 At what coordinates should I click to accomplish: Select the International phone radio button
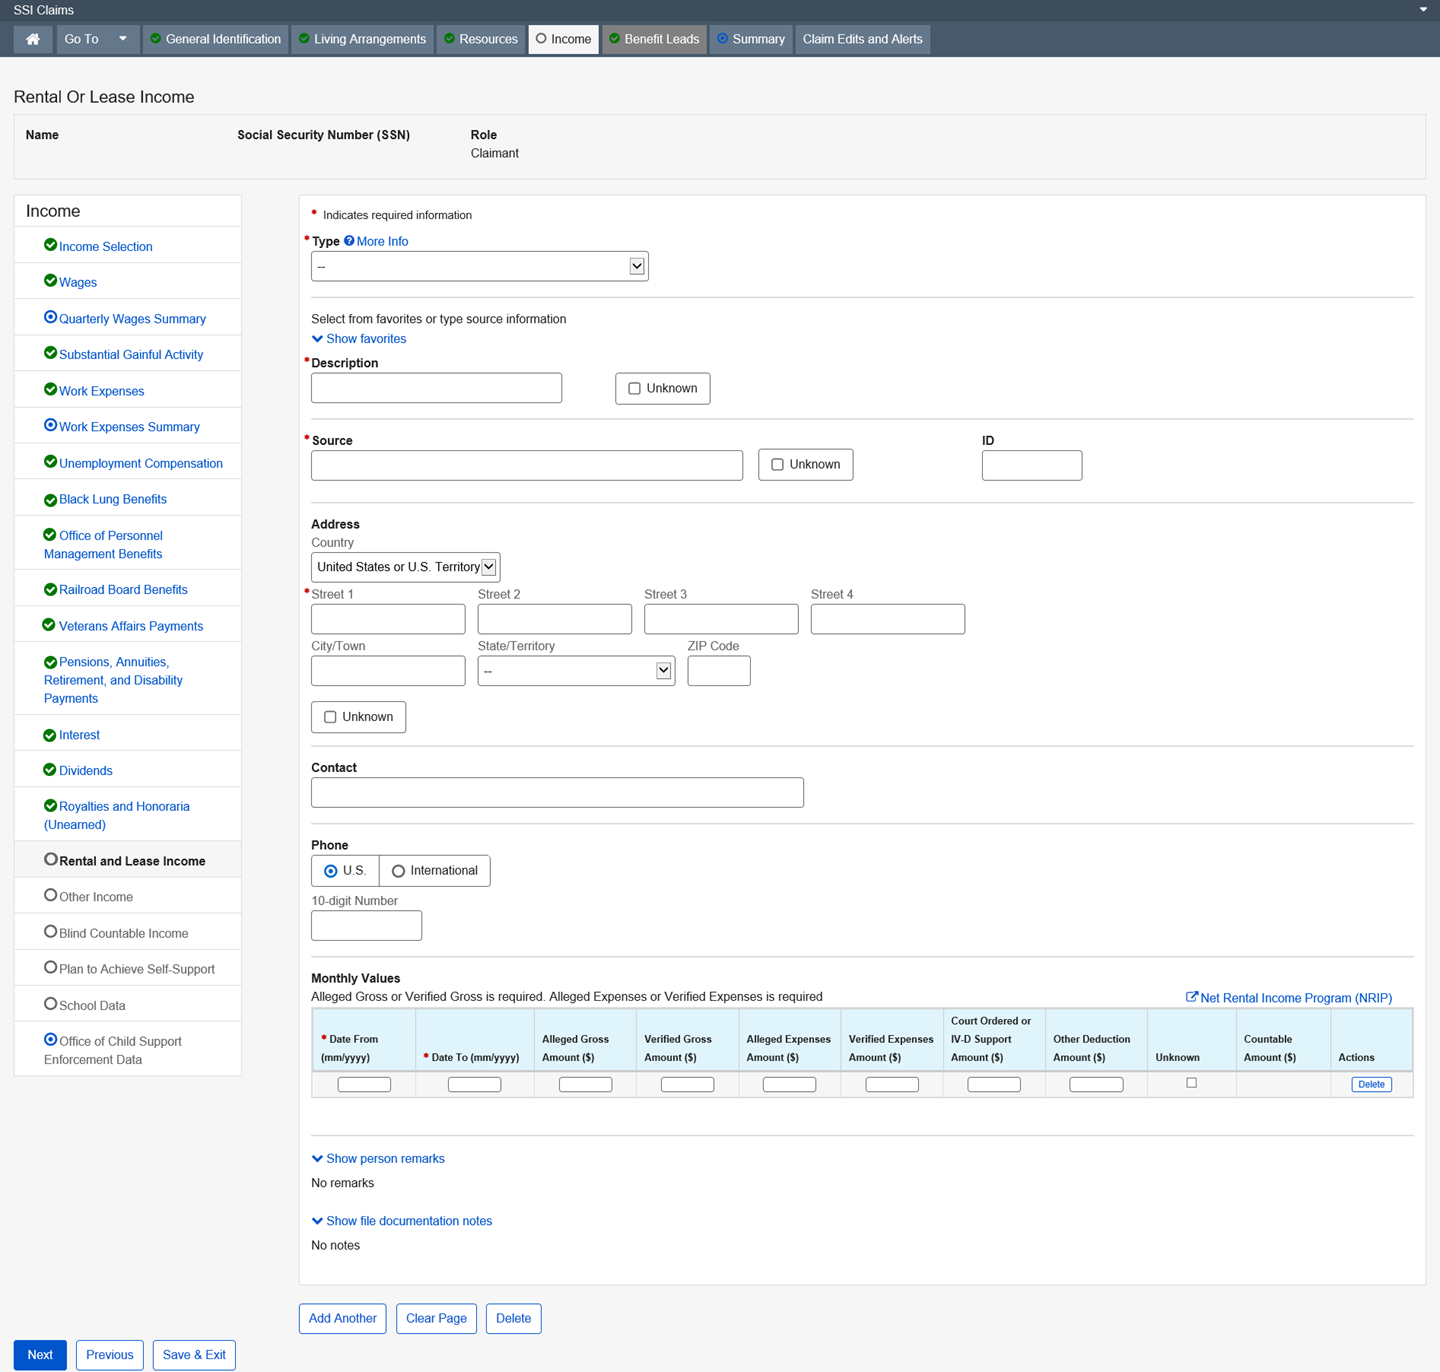398,871
